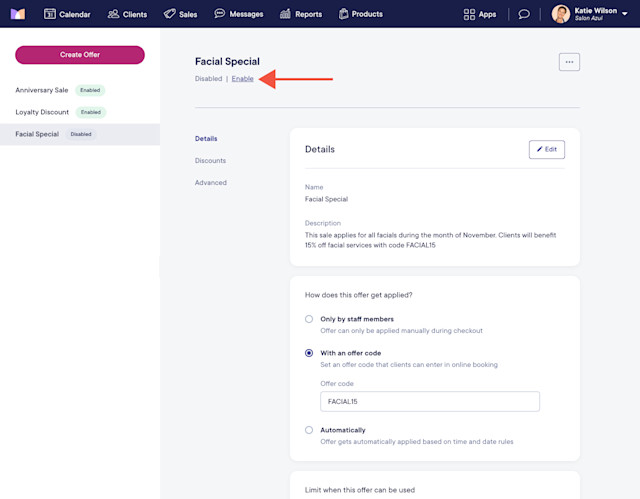Click the Create Offer button
Viewport: 640px width, 499px height.
[80, 55]
